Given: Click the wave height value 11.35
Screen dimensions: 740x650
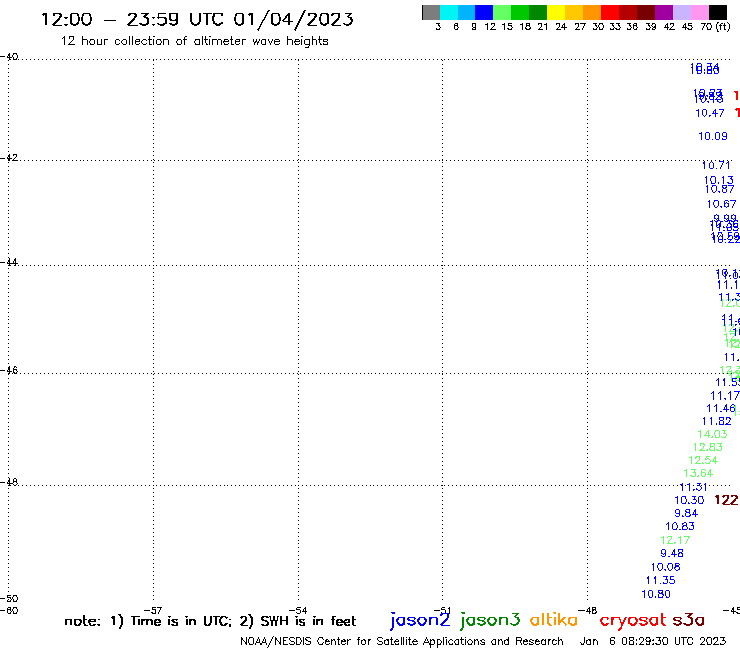Looking at the screenshot, I should 660,581.
